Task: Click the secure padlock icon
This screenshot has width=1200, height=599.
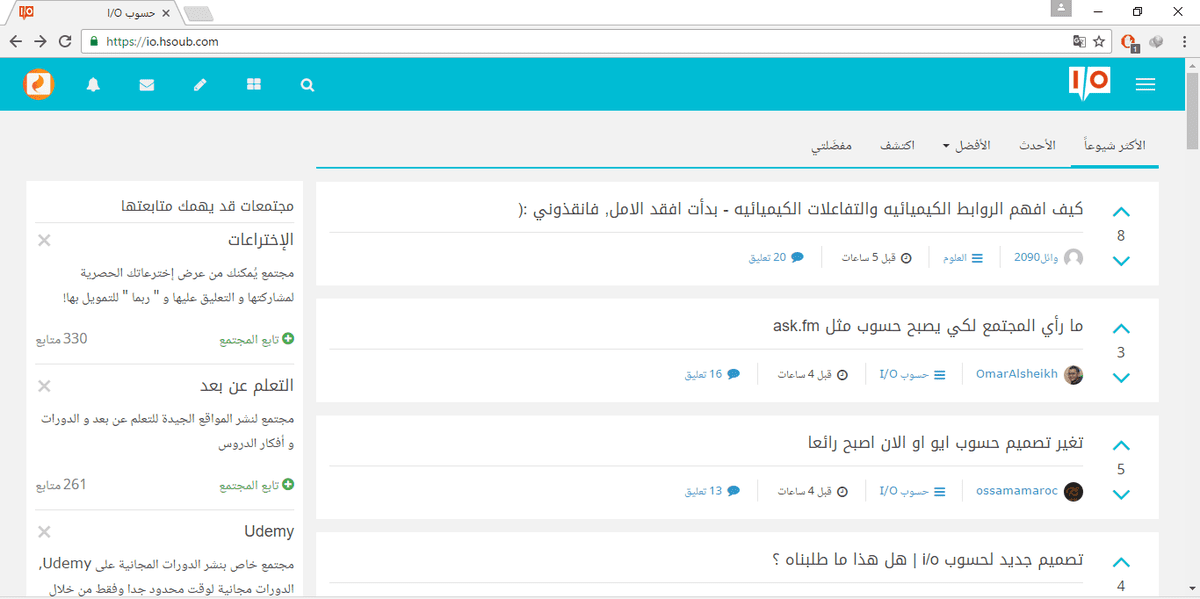Action: click(x=94, y=42)
